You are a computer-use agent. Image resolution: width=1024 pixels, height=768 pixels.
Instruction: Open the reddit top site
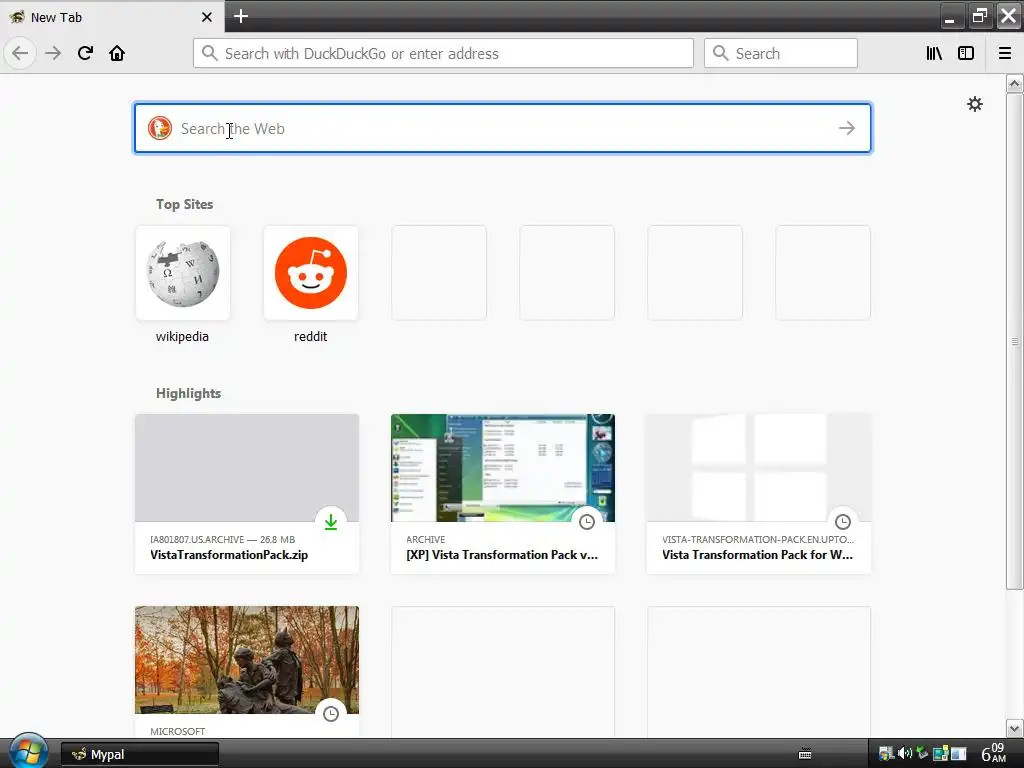[x=310, y=285]
